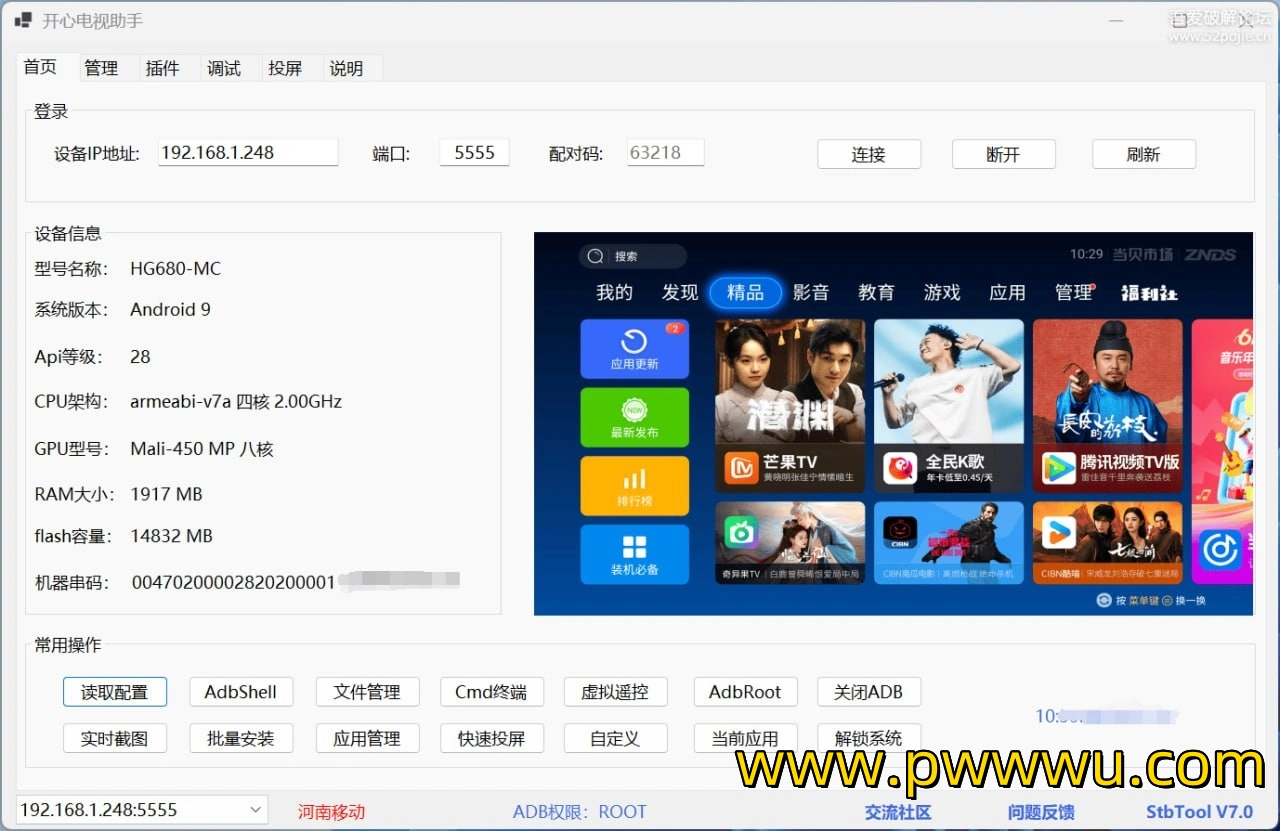Screen dimensions: 1280x831
Task: Click the 芒果TV app card
Action: (x=790, y=406)
